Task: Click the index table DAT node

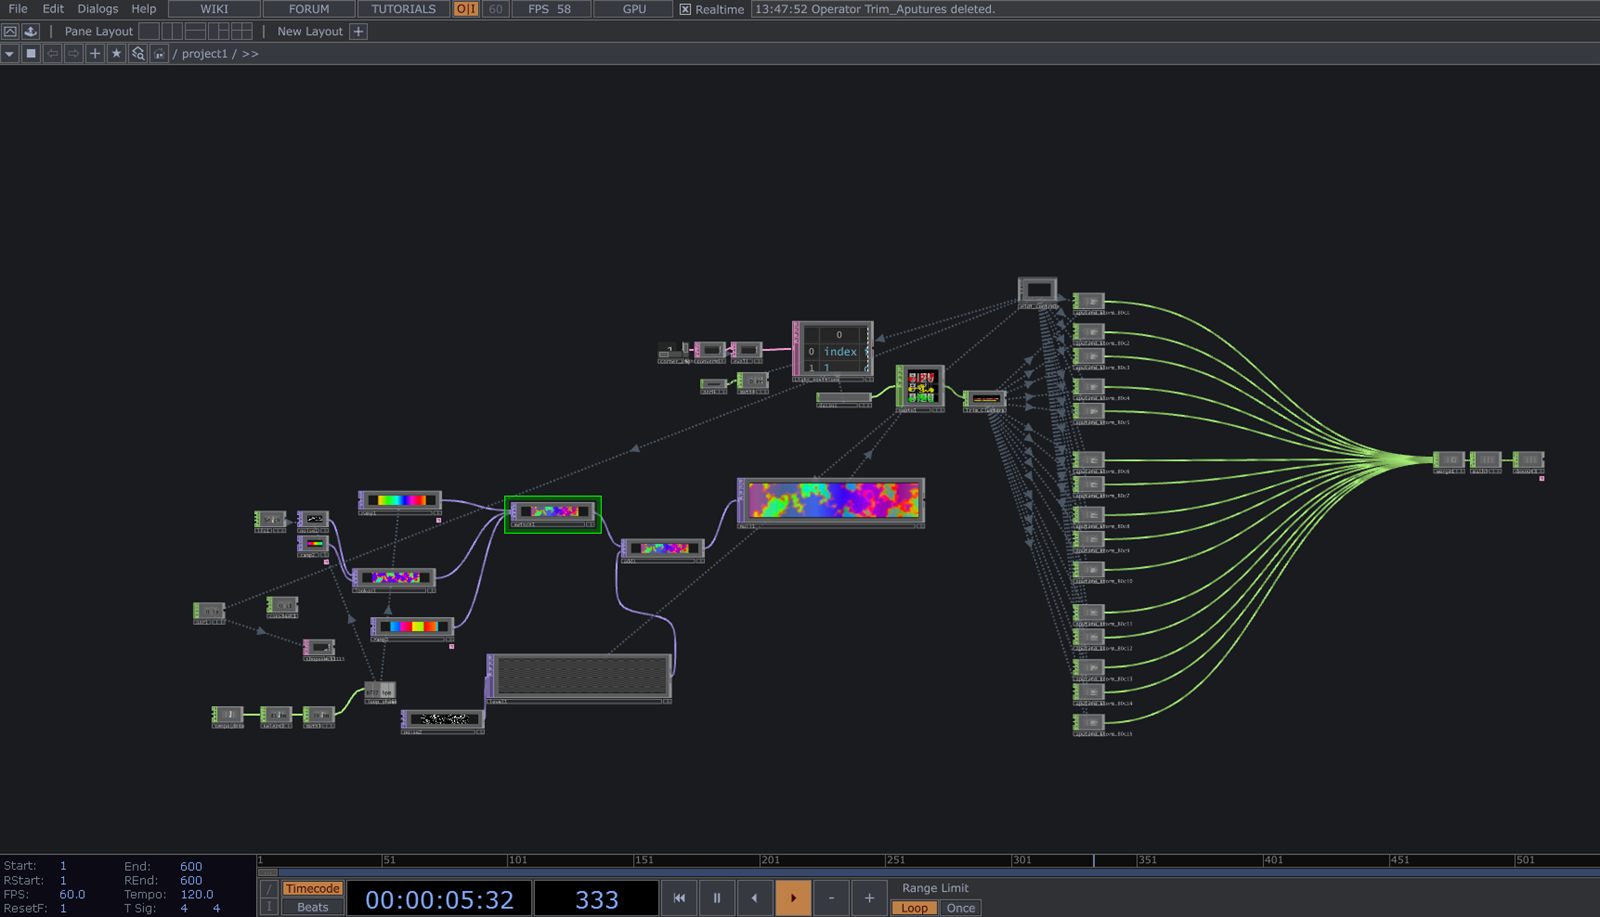Action: [833, 351]
